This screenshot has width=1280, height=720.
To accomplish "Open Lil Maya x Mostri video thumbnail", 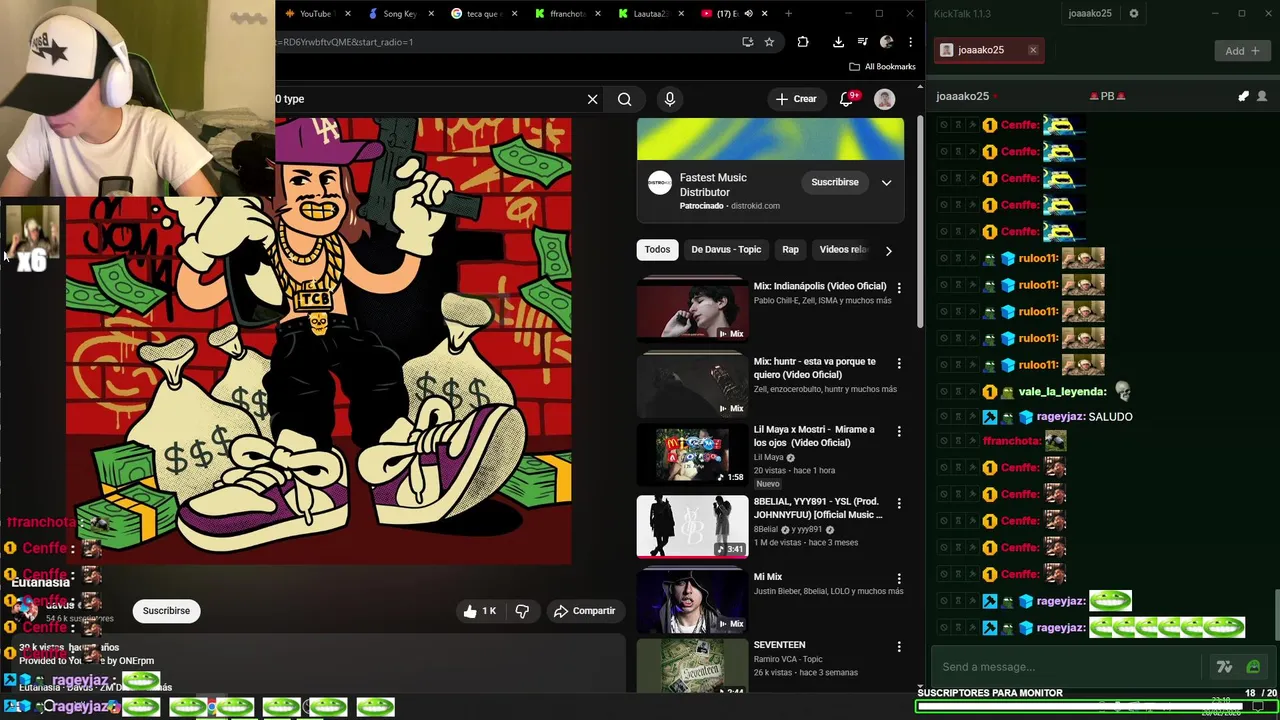I will coord(692,454).
